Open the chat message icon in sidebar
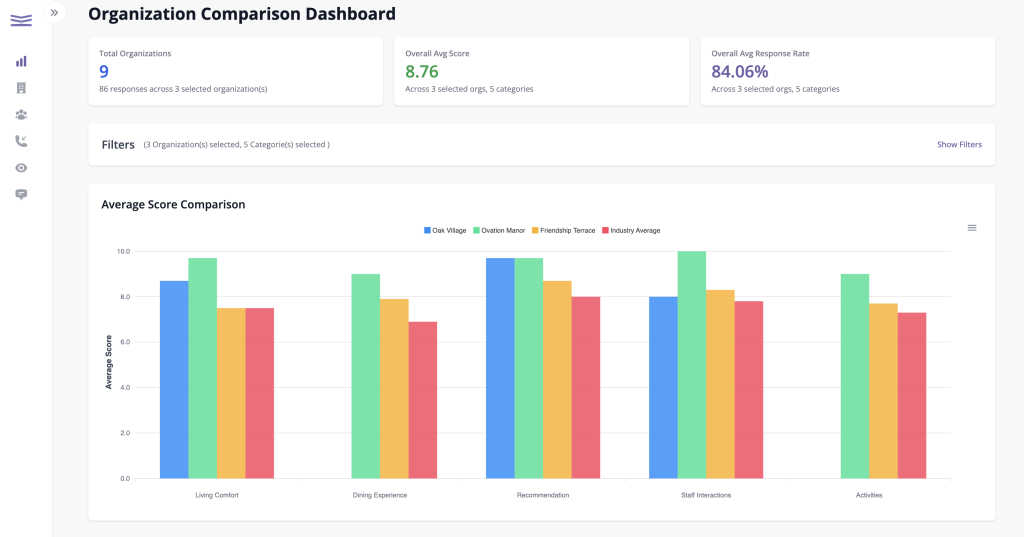Image resolution: width=1024 pixels, height=537 pixels. (21, 194)
